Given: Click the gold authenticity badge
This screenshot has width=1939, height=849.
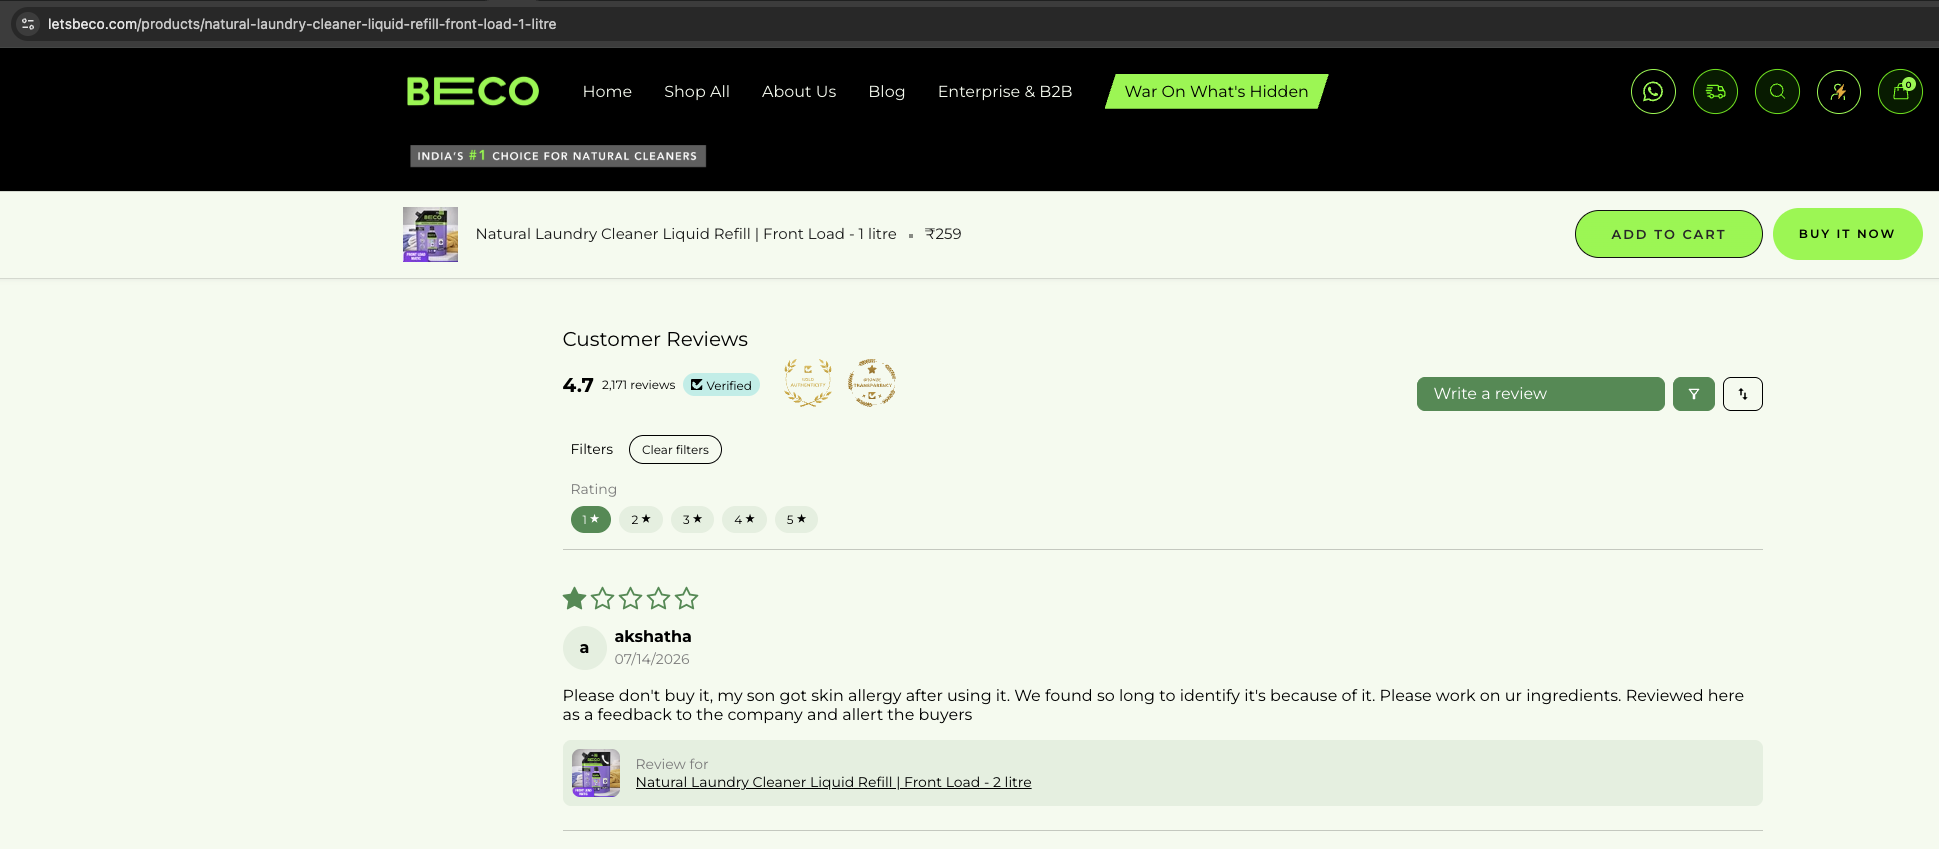Looking at the screenshot, I should coord(808,383).
